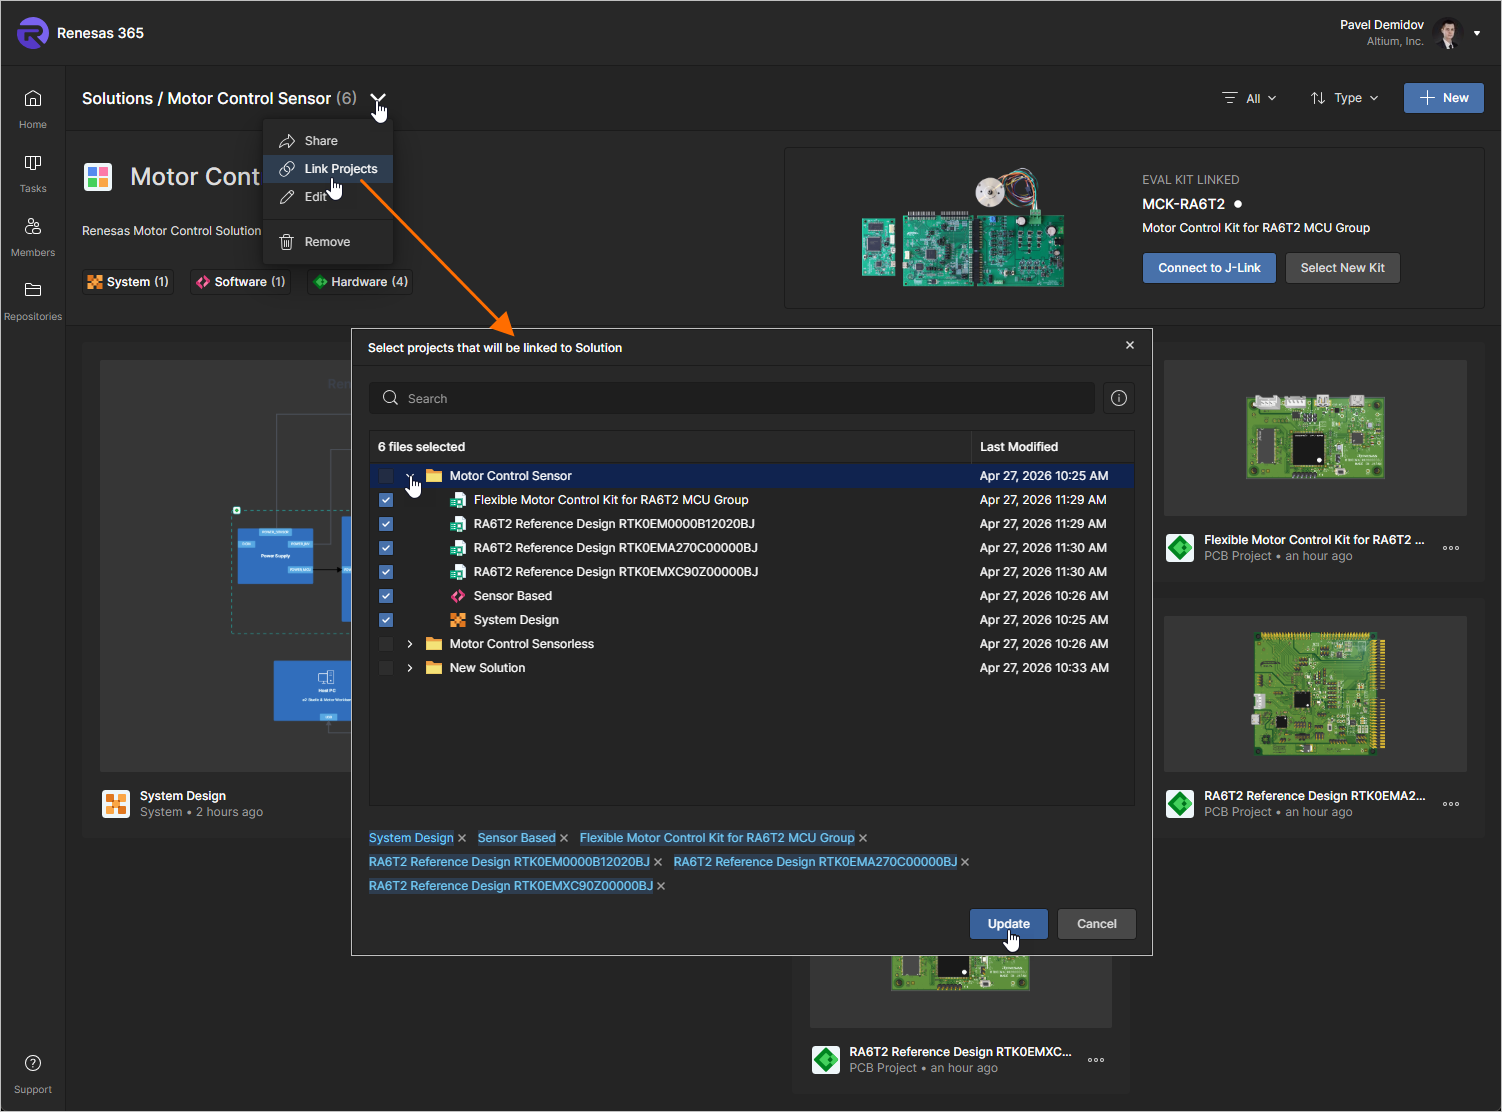Uncheck the Sensor Based project checkbox
This screenshot has height=1112, width=1502.
(386, 596)
